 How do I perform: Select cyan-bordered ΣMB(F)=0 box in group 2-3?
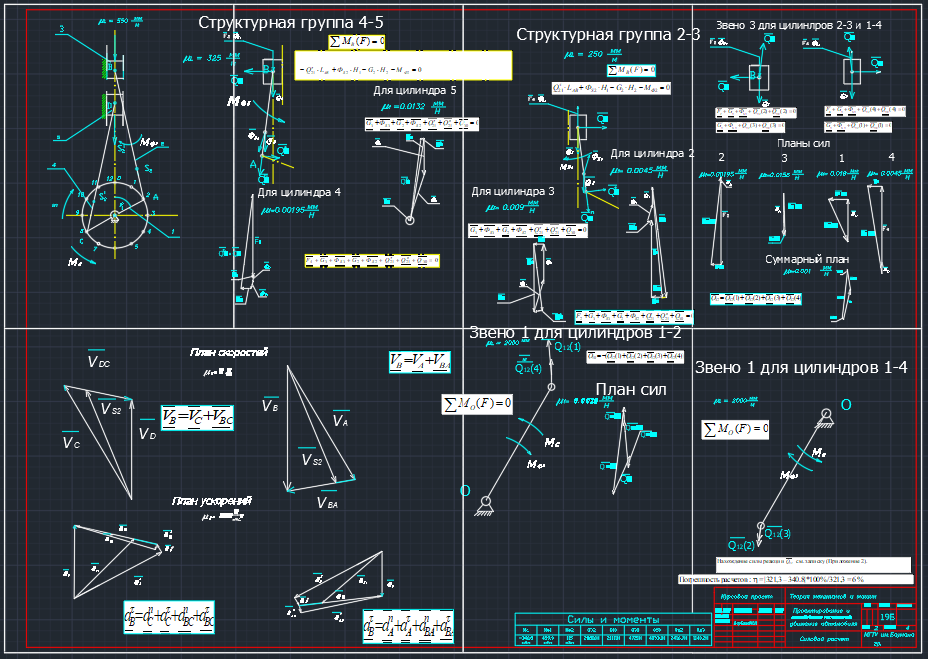point(631,70)
